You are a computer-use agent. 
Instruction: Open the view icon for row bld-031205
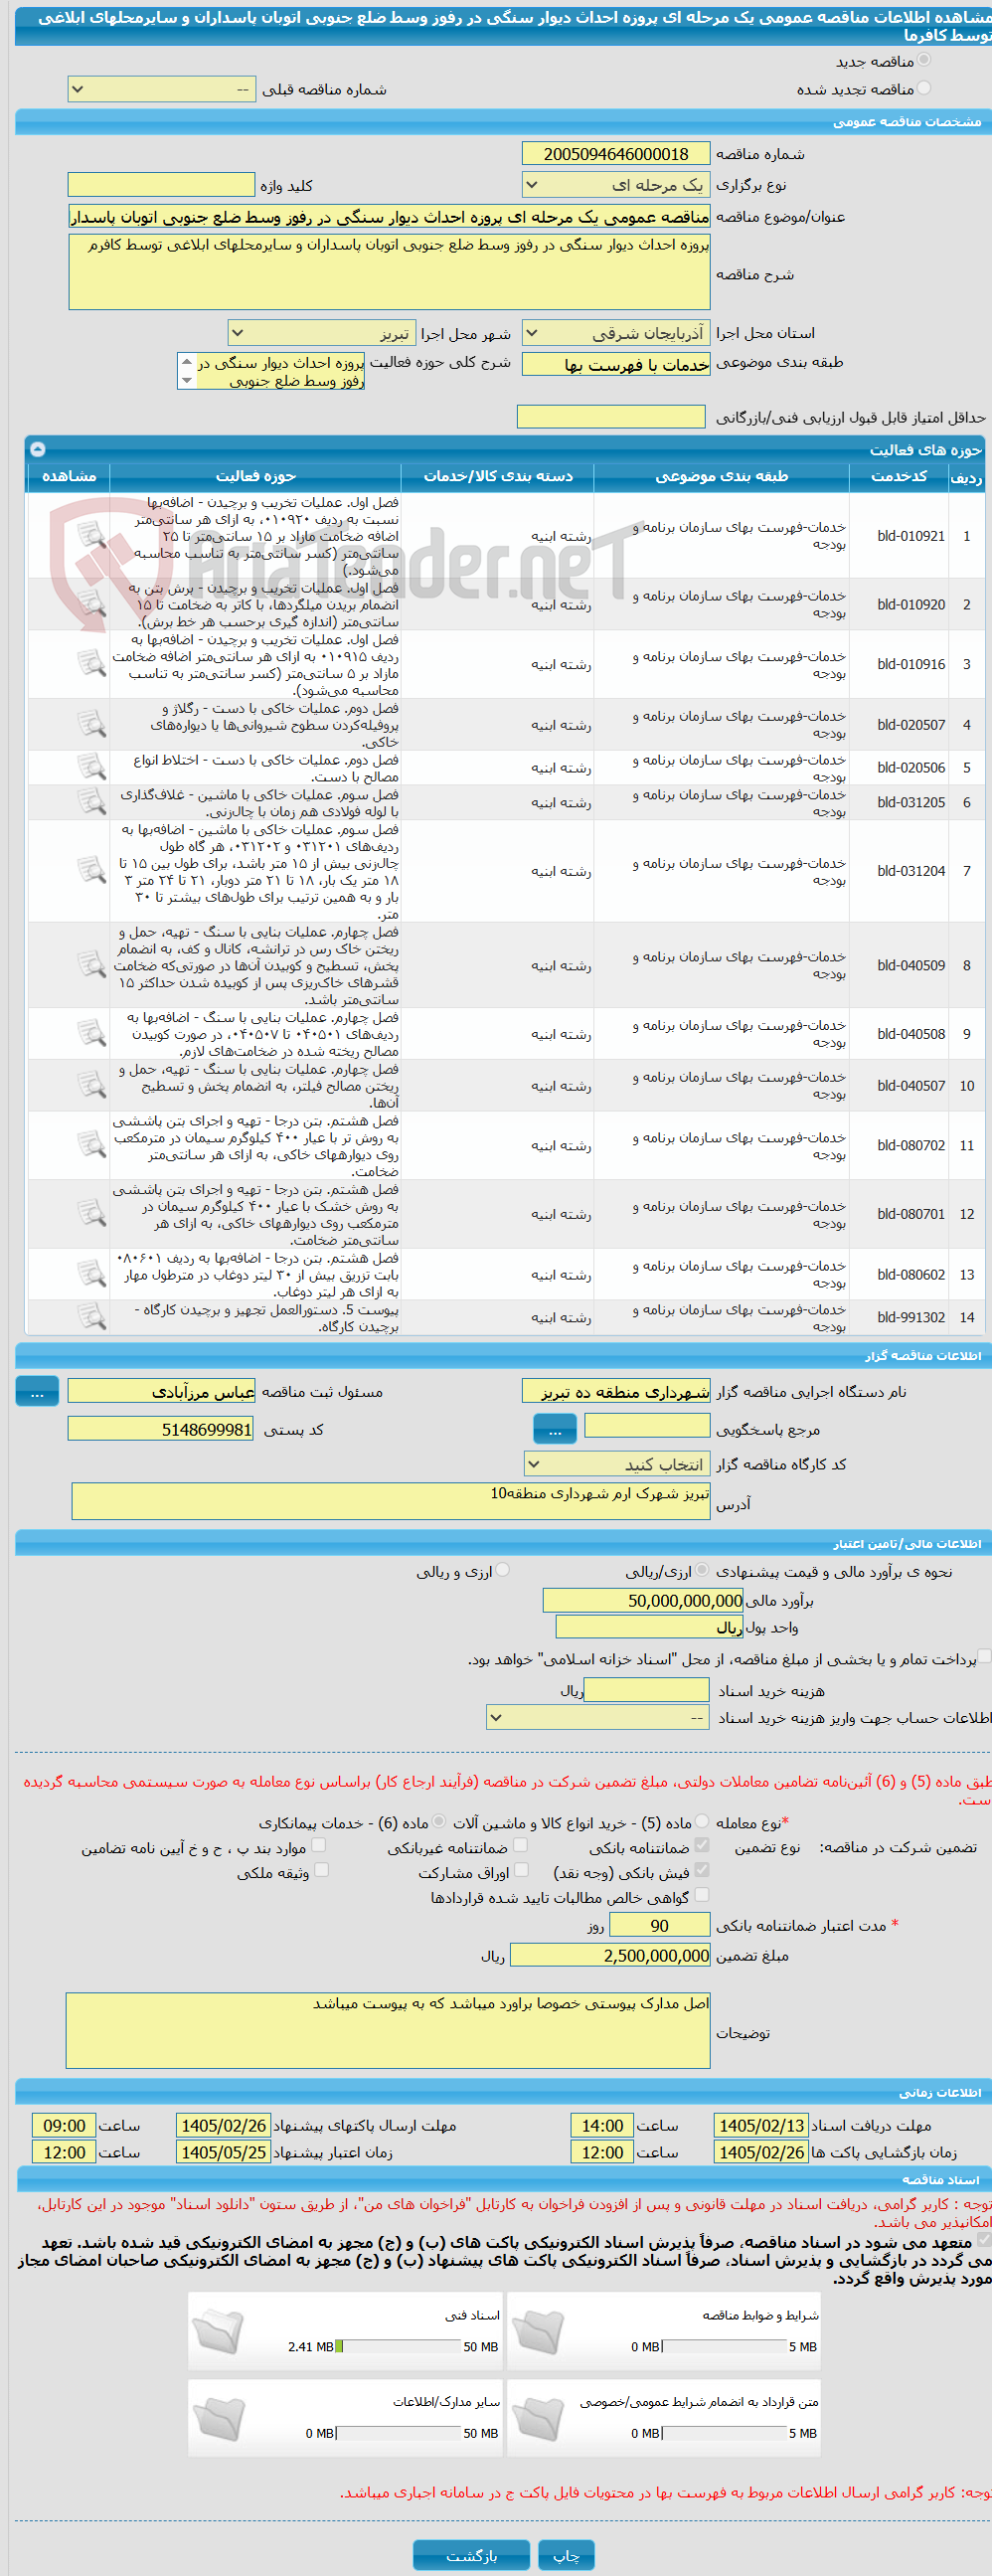click(x=91, y=802)
